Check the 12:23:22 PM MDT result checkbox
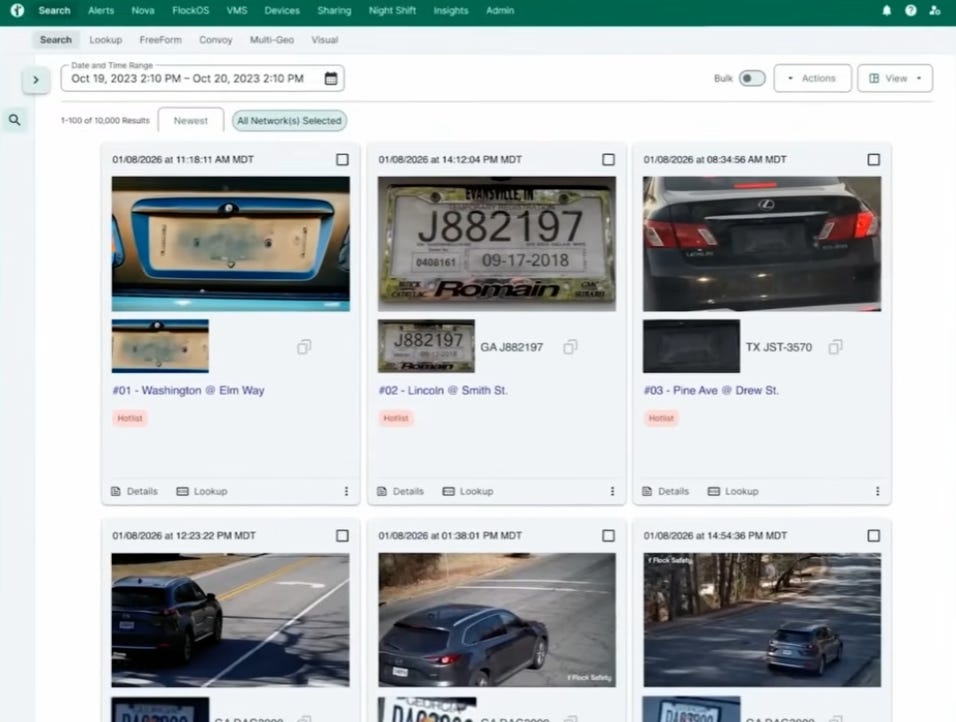Viewport: 956px width, 722px height. pos(343,535)
